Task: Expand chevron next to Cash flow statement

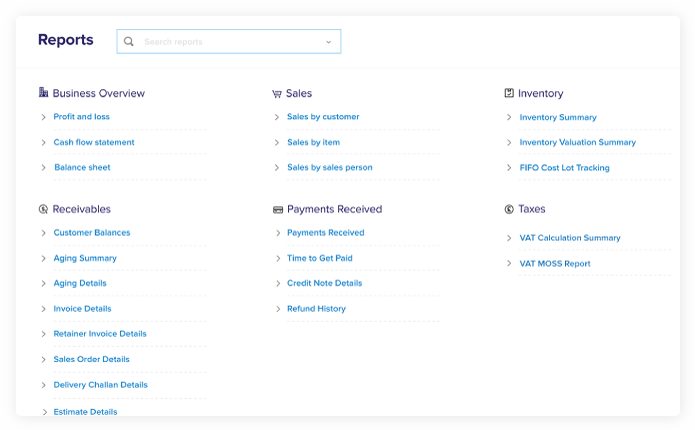Action: tap(43, 142)
